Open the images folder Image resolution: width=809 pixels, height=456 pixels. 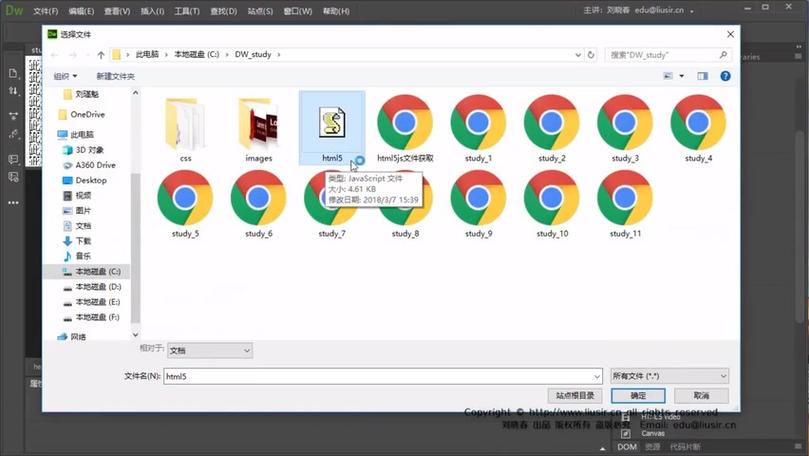pos(258,124)
